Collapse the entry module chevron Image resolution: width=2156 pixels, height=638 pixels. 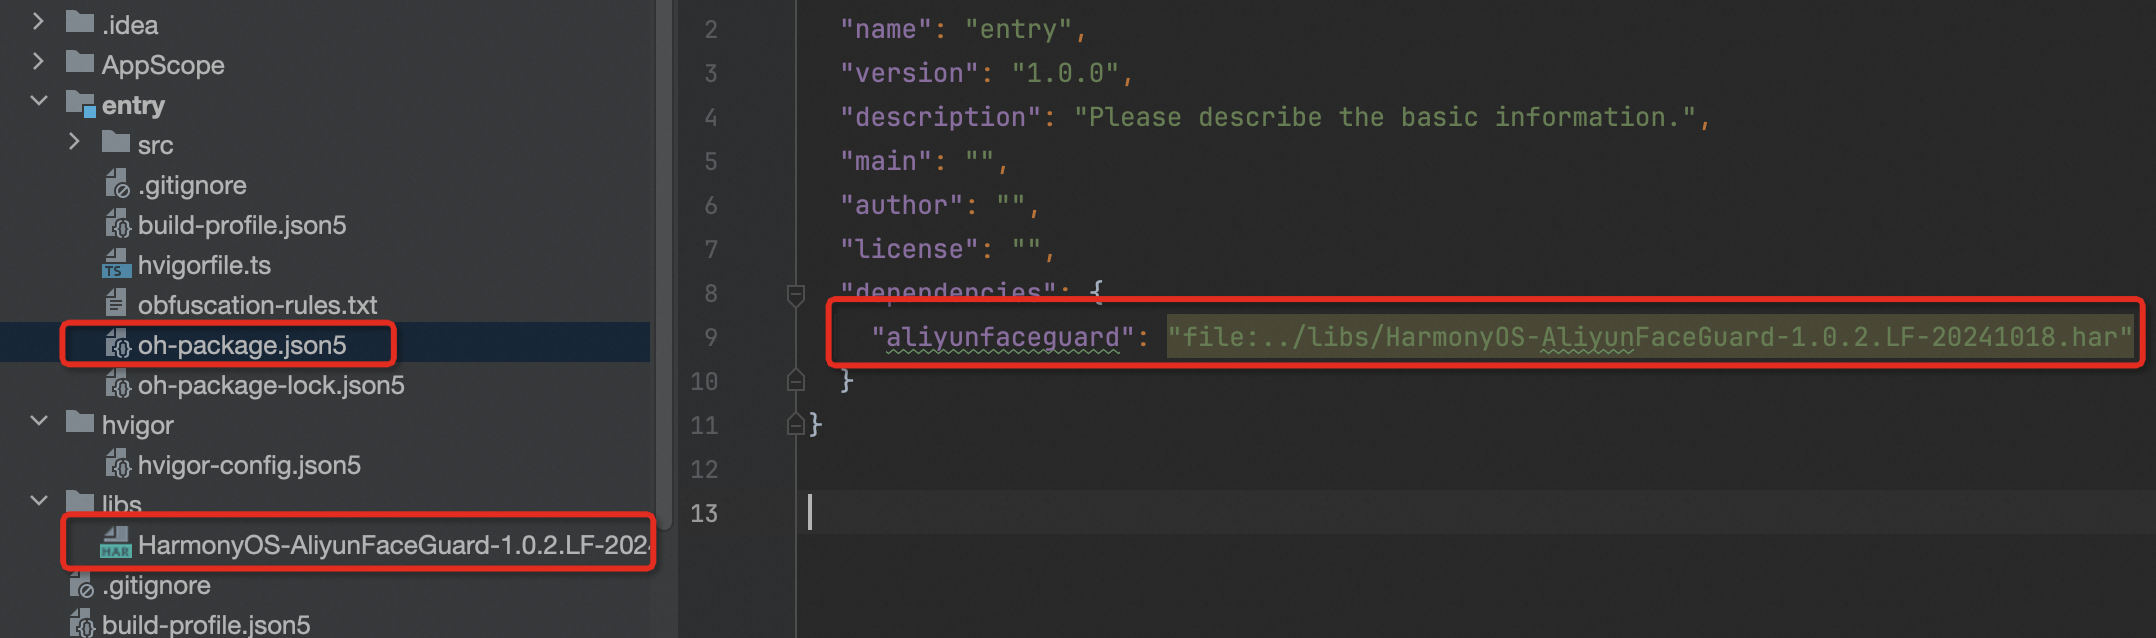39,101
